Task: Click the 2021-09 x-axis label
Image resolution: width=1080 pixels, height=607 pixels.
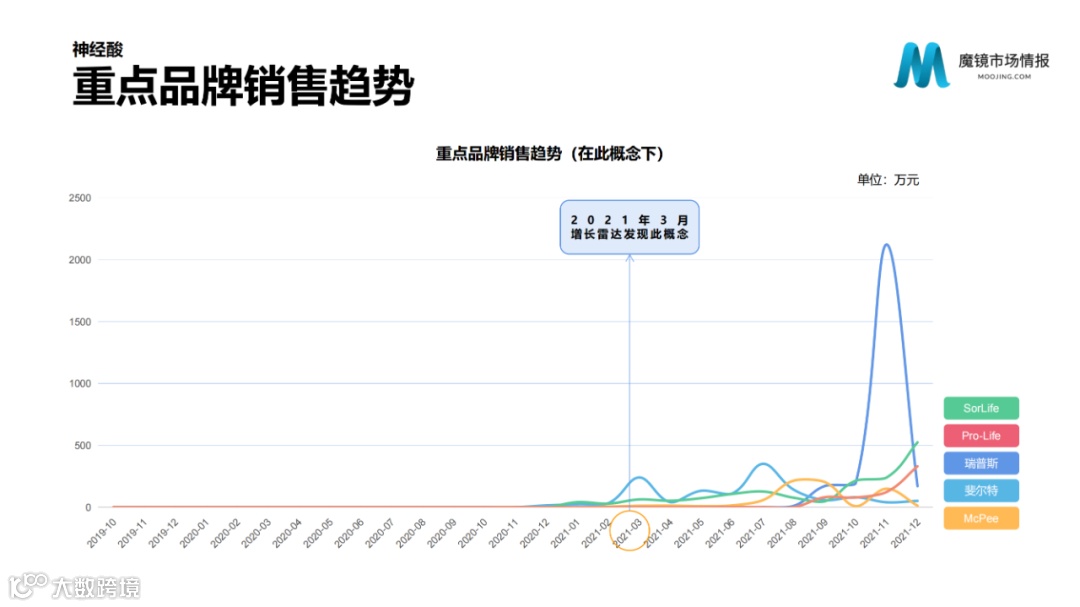Action: click(813, 533)
